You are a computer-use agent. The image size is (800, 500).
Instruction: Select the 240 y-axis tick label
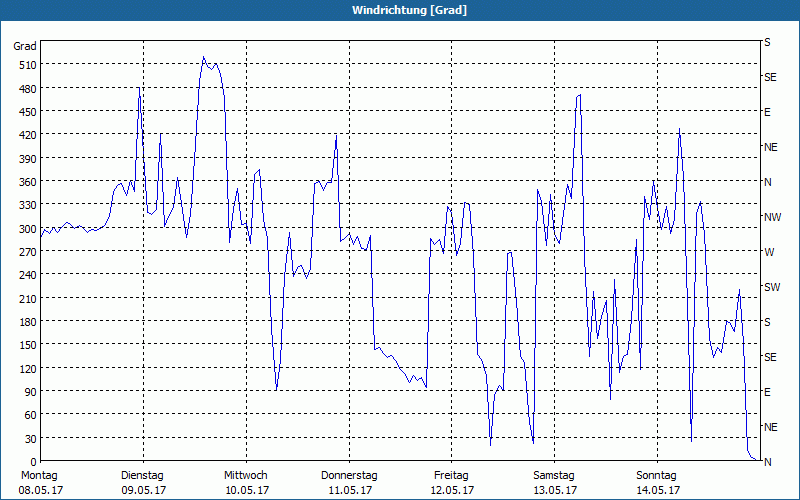pyautogui.click(x=28, y=276)
